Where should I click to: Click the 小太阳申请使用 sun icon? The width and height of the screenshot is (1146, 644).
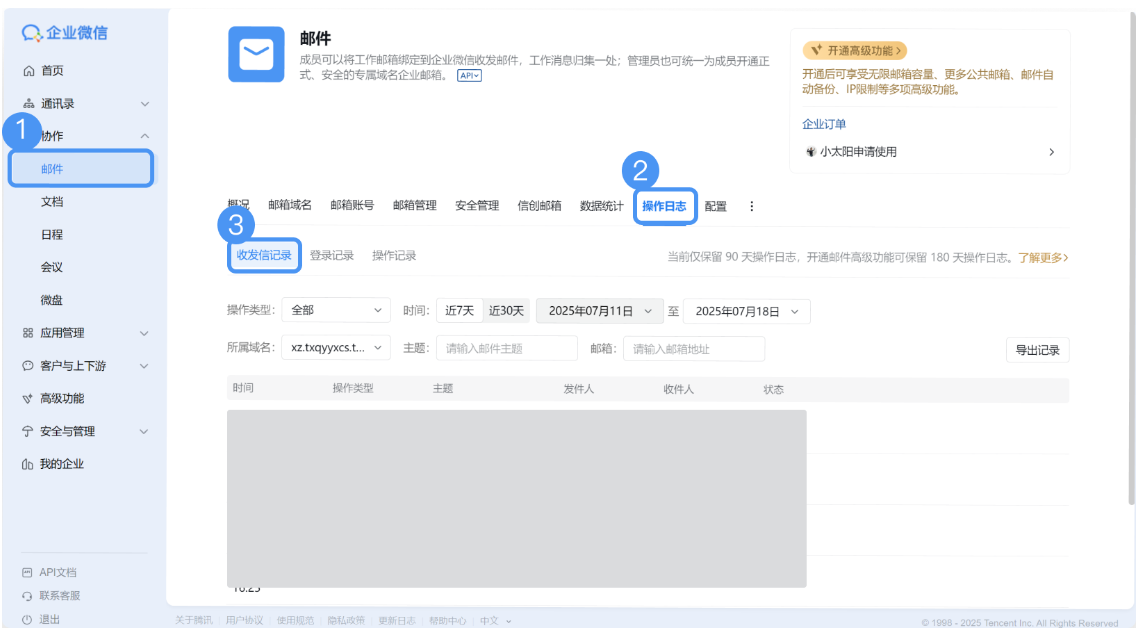811,152
